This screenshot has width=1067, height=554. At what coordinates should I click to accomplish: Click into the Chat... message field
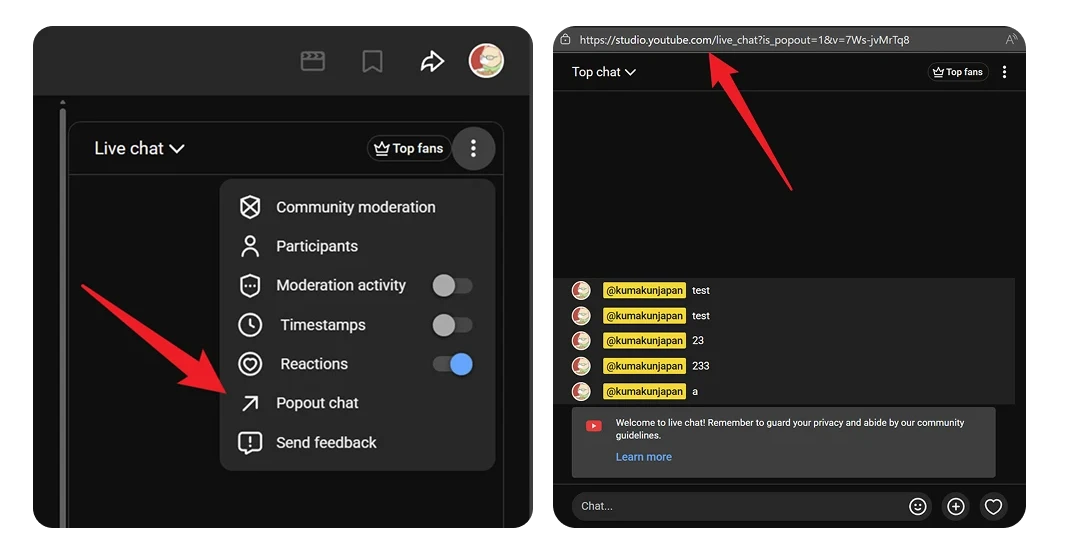click(x=735, y=506)
